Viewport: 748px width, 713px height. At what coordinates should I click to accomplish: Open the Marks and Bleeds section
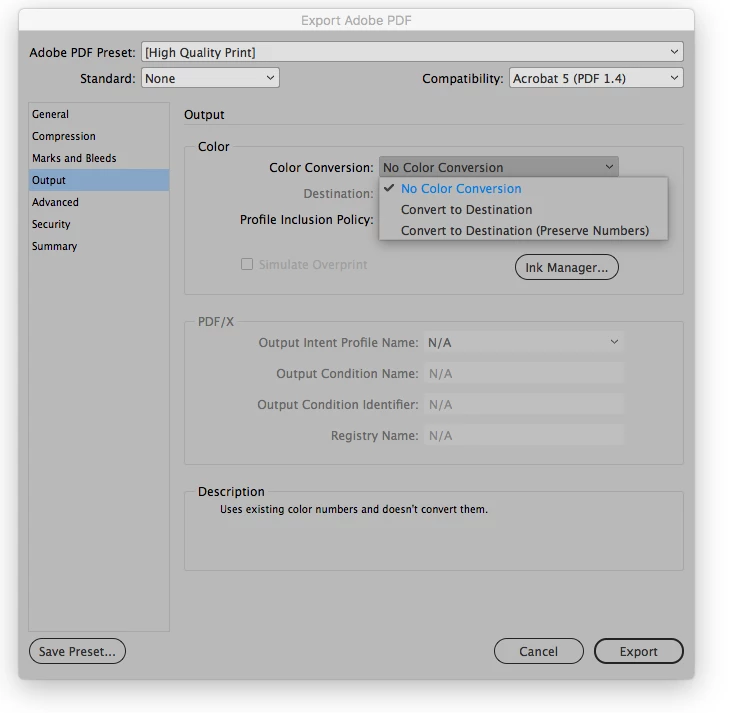click(x=99, y=158)
